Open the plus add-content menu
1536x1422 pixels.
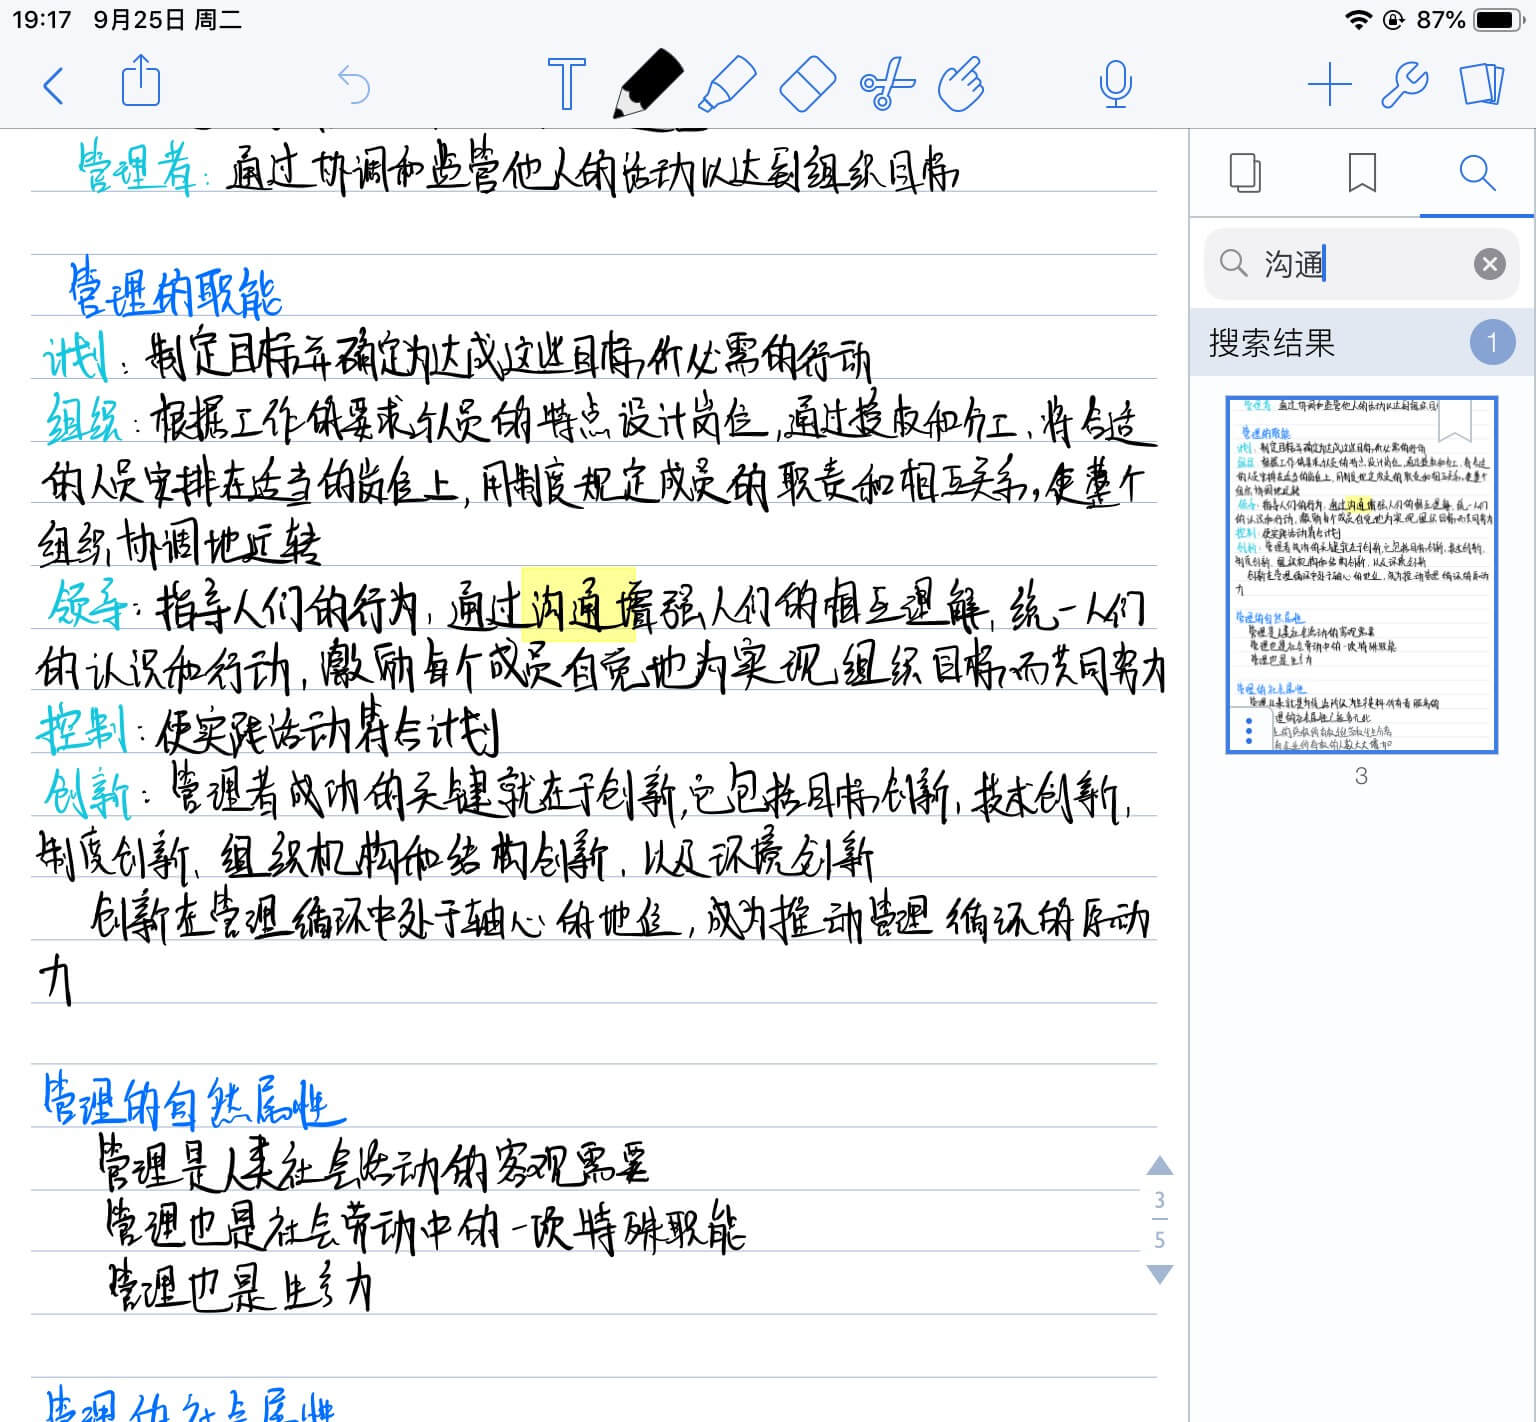click(x=1329, y=85)
